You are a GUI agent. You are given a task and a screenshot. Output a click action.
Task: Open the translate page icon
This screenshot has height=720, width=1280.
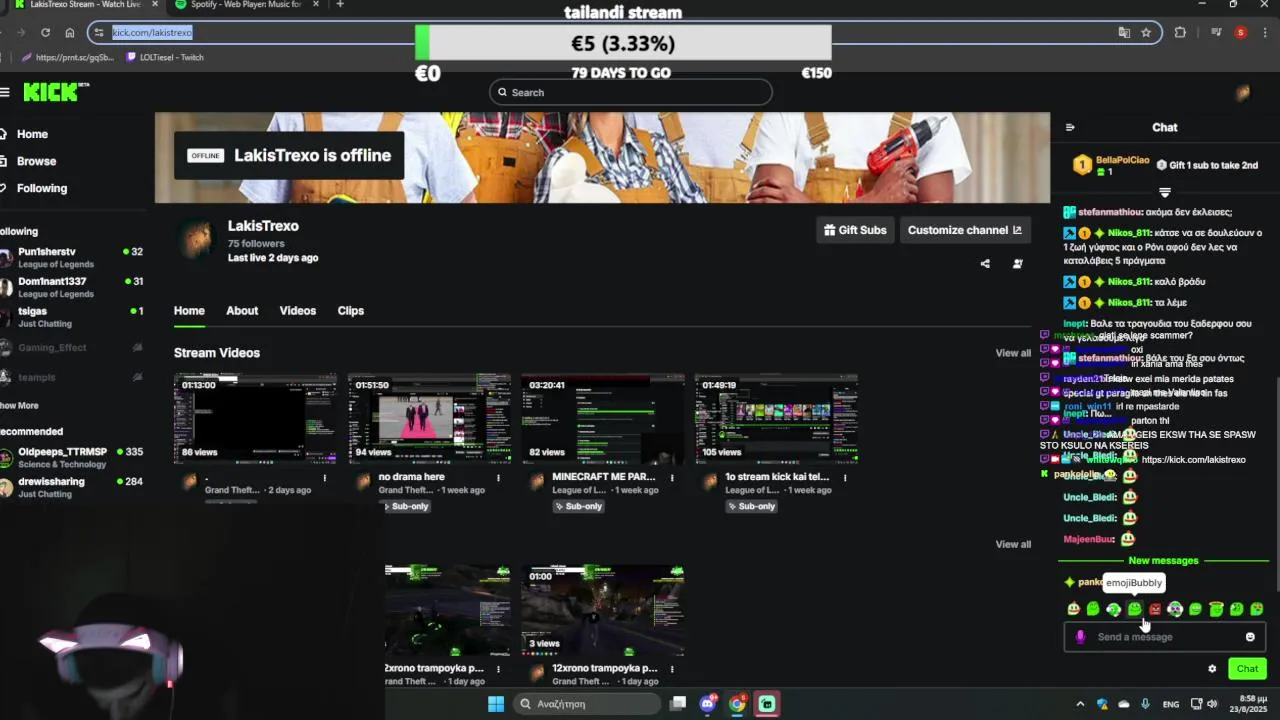(x=1124, y=32)
